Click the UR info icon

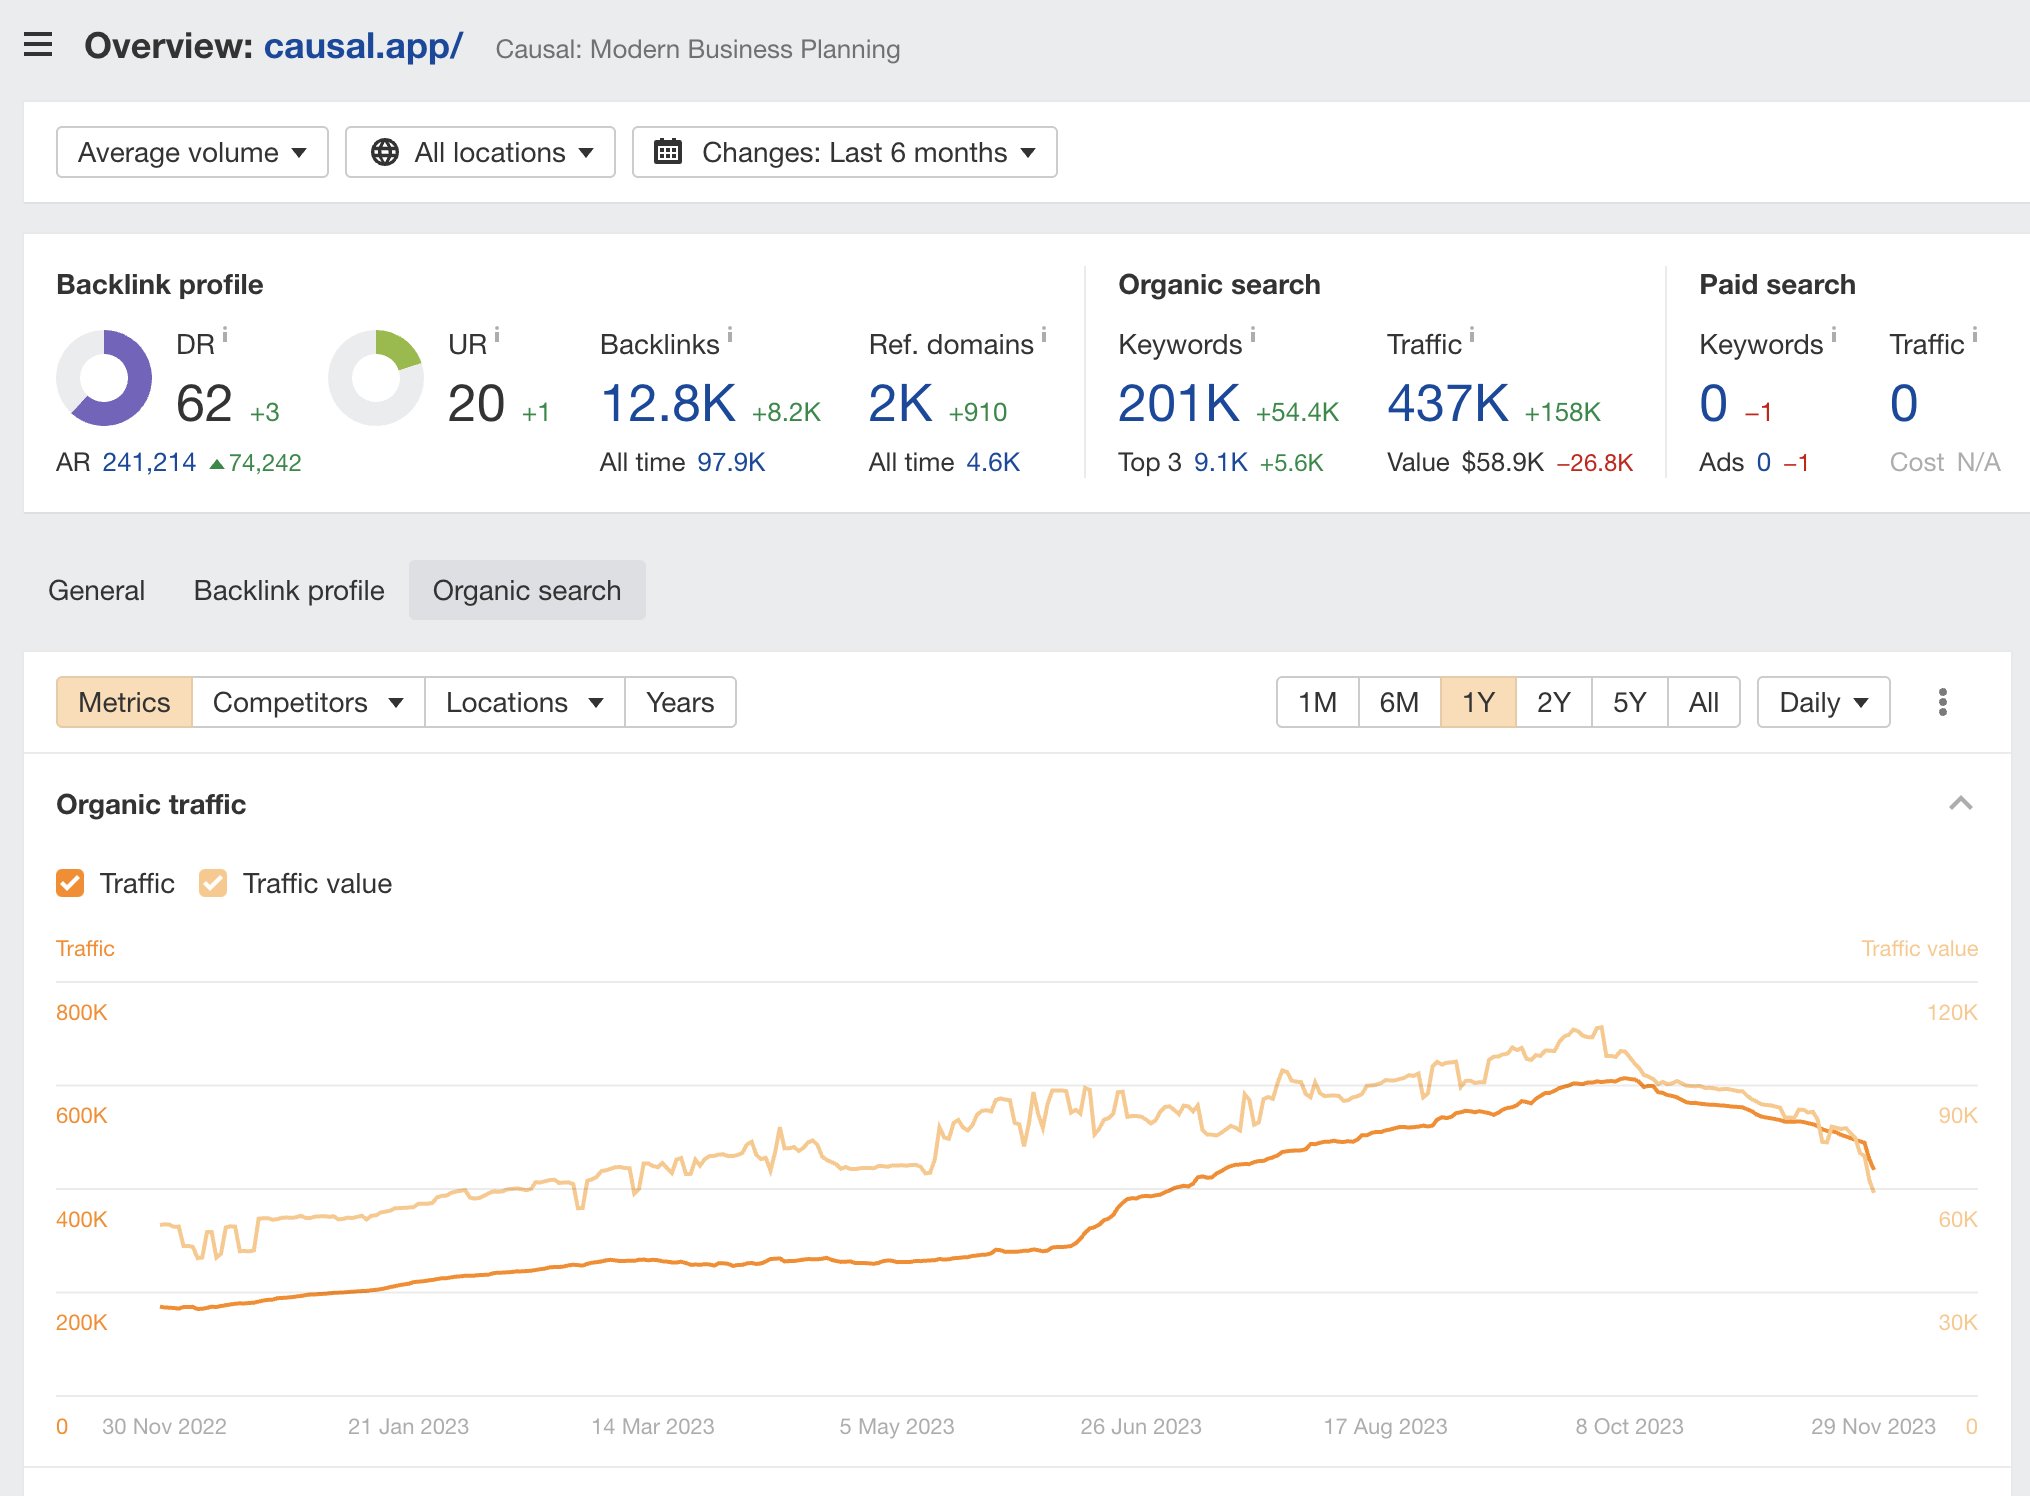pos(497,334)
